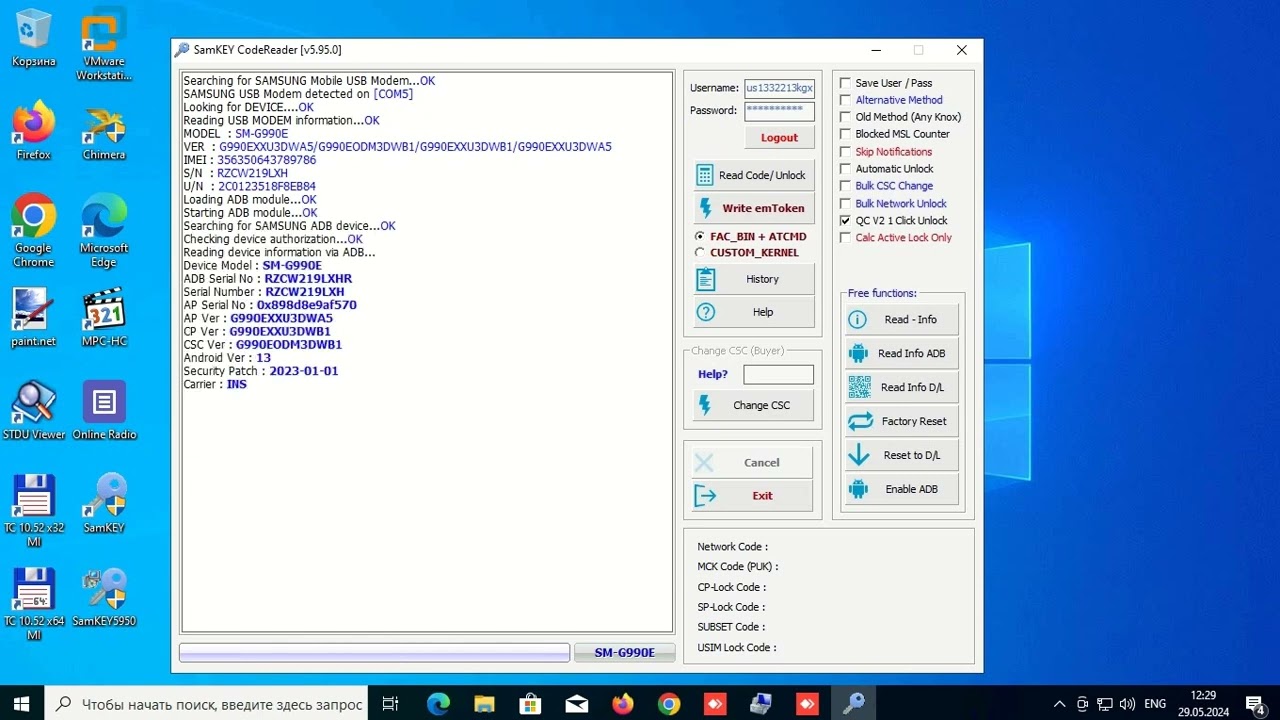The image size is (1280, 720).
Task: Click the Help question mark icon
Action: [707, 311]
